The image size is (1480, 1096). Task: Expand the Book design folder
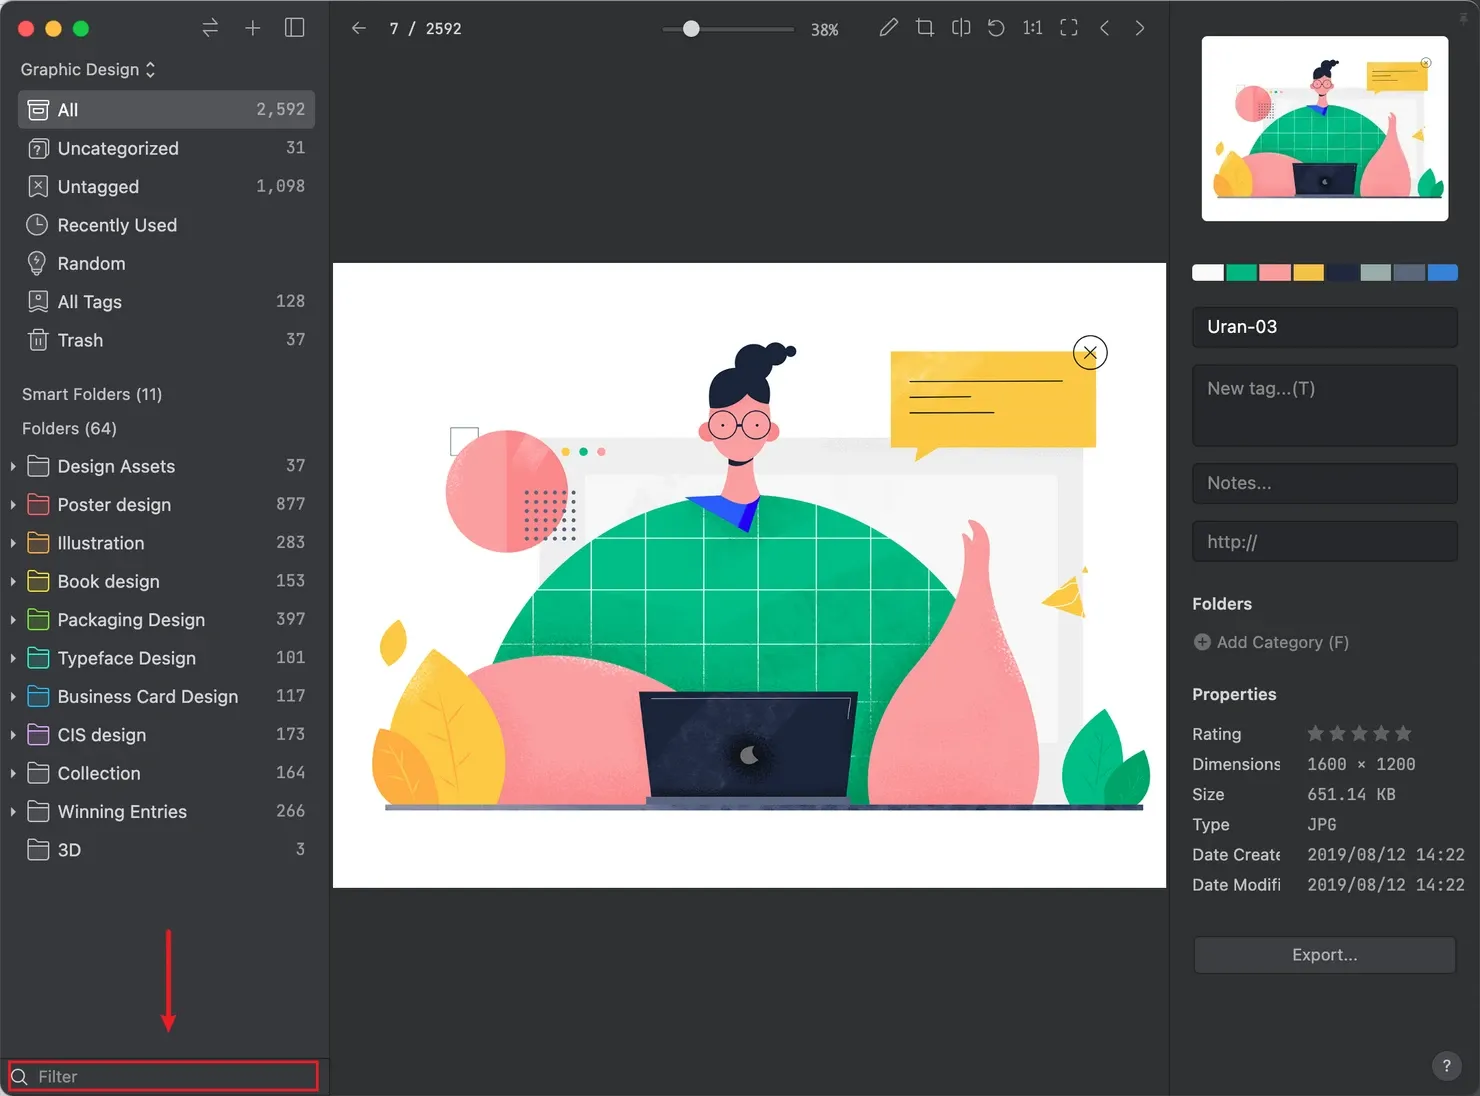pyautogui.click(x=12, y=581)
